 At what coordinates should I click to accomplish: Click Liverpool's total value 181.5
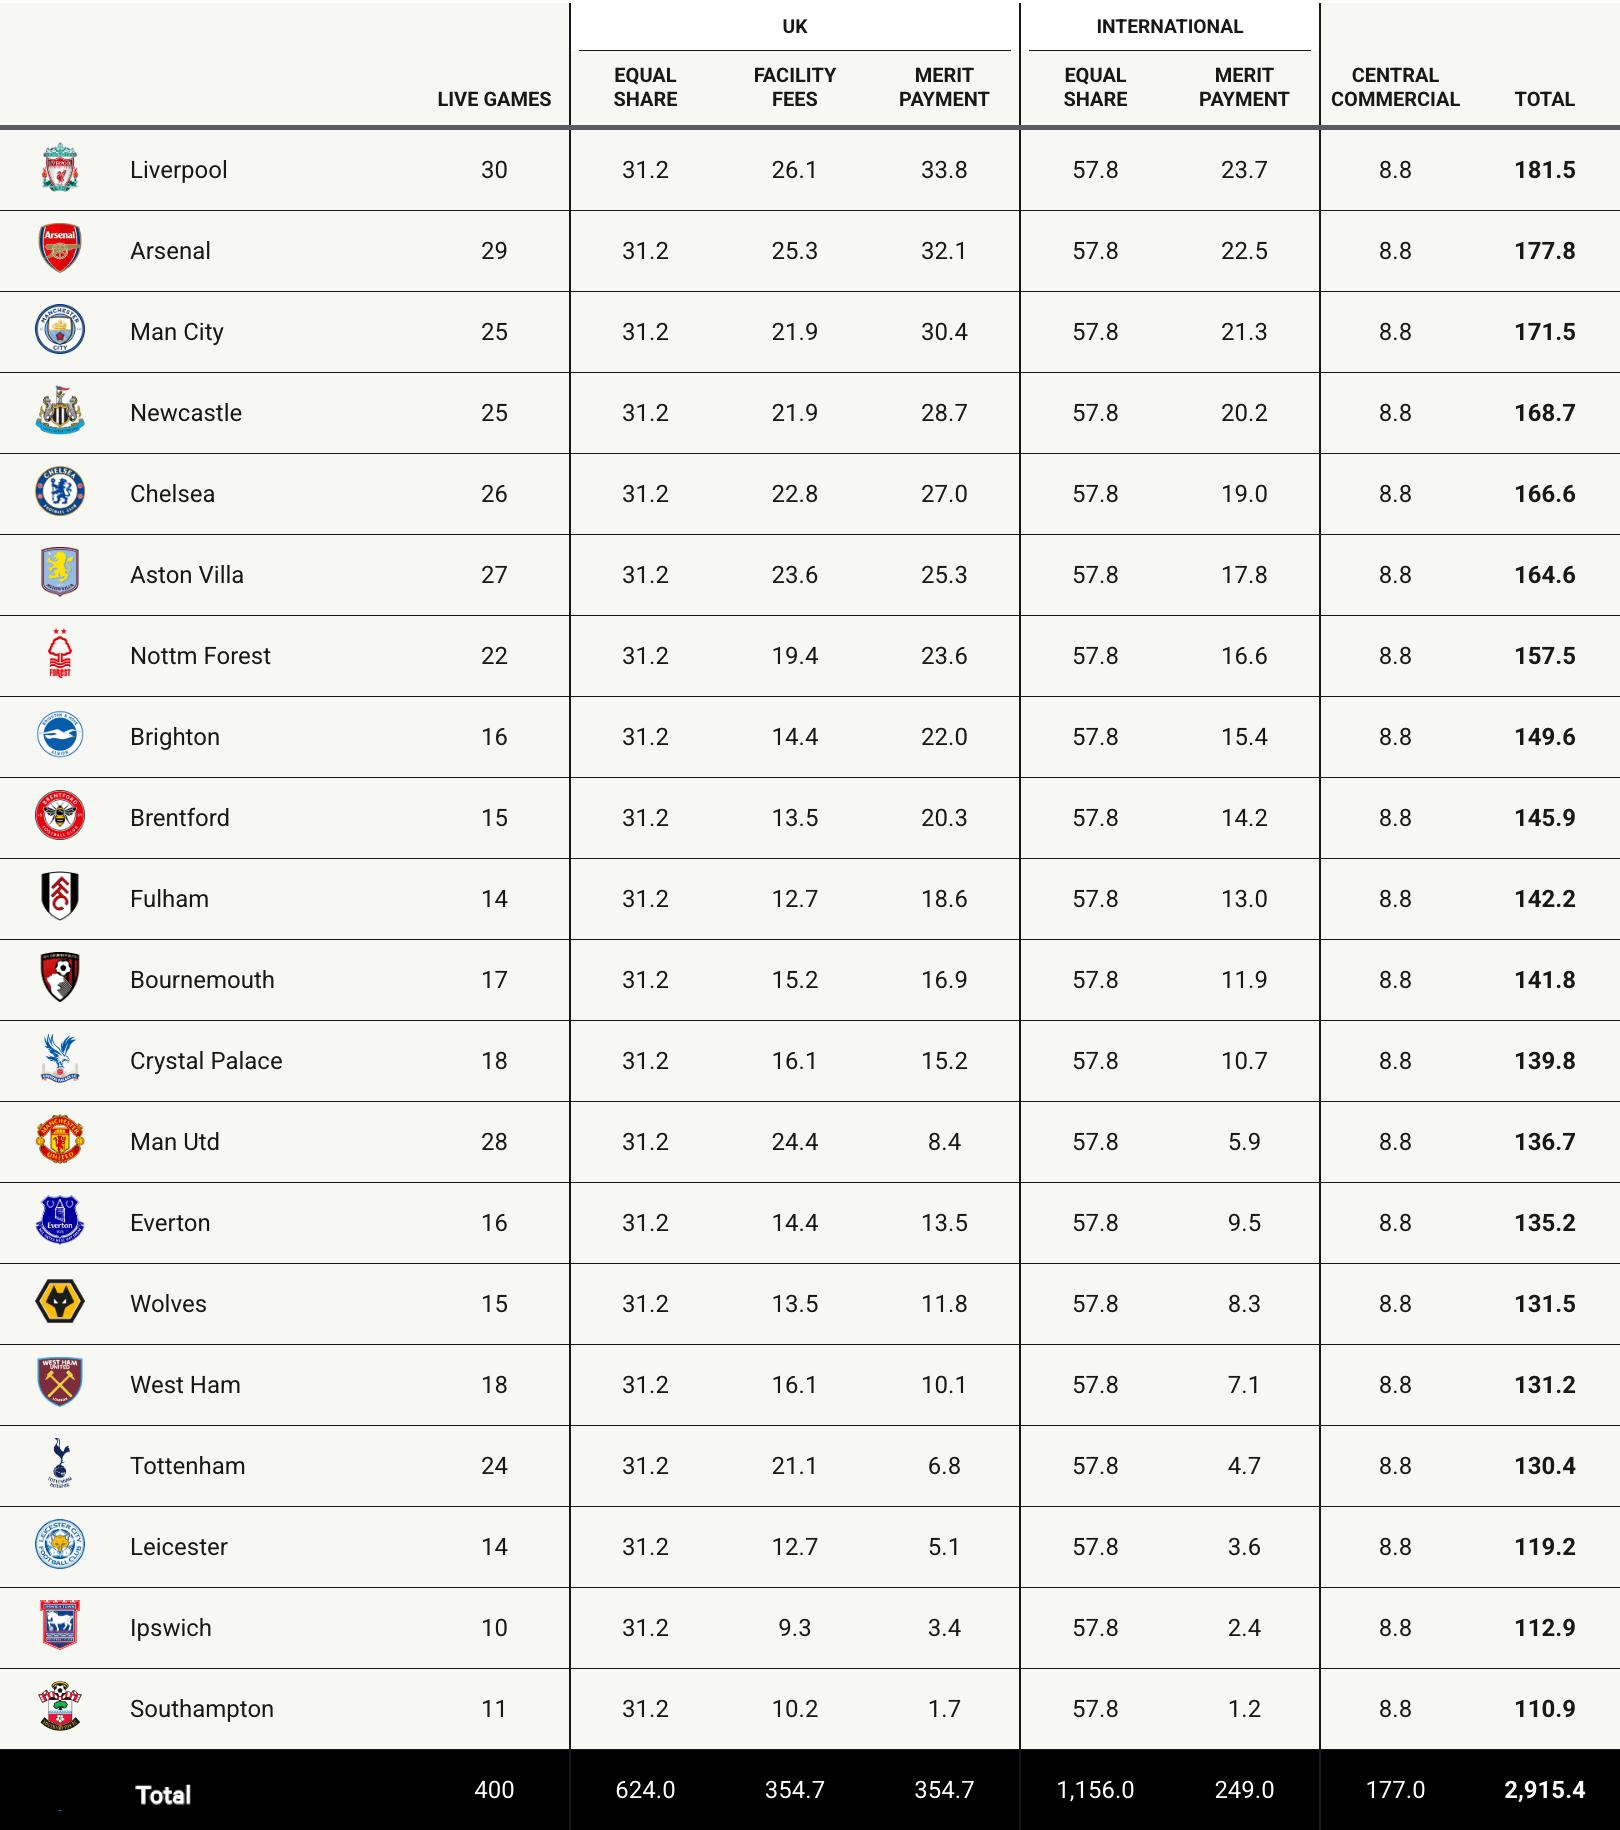point(1544,170)
